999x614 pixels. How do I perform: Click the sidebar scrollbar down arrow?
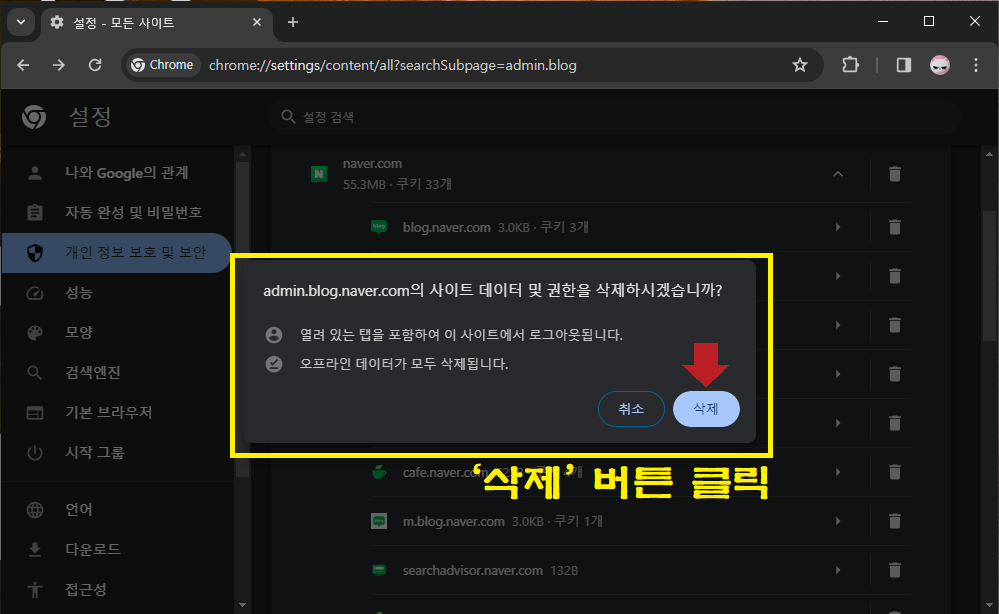point(242,604)
